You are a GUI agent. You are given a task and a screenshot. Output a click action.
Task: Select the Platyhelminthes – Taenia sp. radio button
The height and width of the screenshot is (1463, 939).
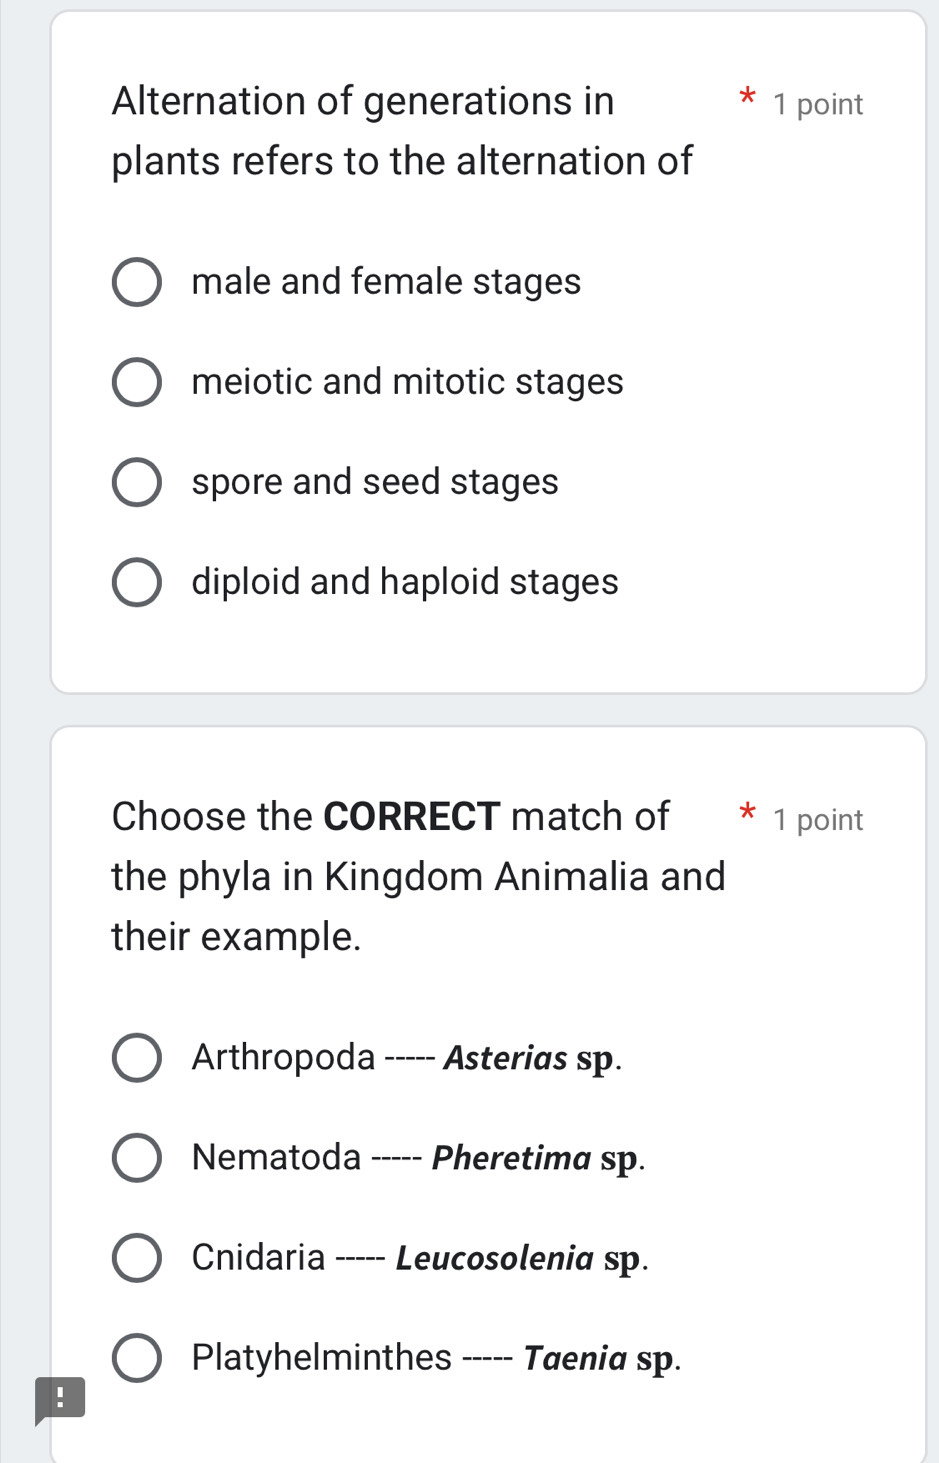[x=136, y=1358]
